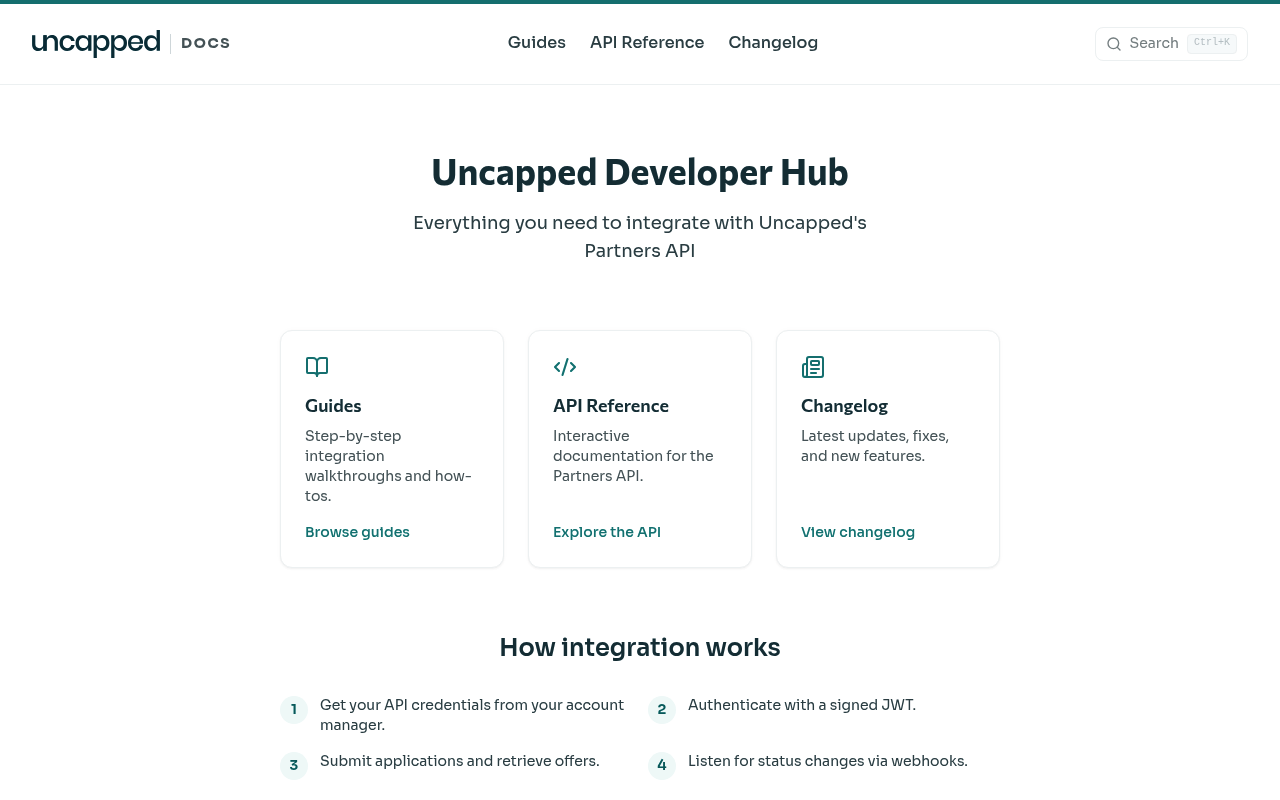Click the Search input field
Image resolution: width=1280 pixels, height=800 pixels.
coord(1171,44)
